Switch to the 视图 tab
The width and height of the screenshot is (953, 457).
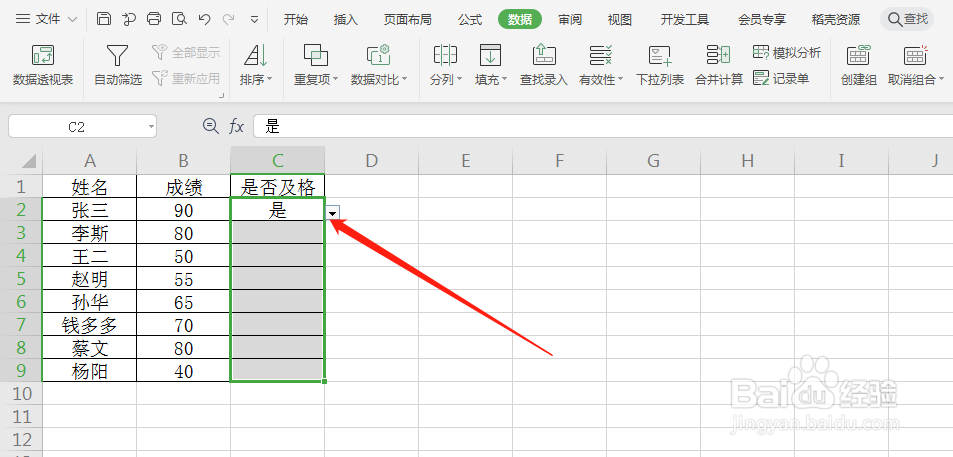(620, 19)
